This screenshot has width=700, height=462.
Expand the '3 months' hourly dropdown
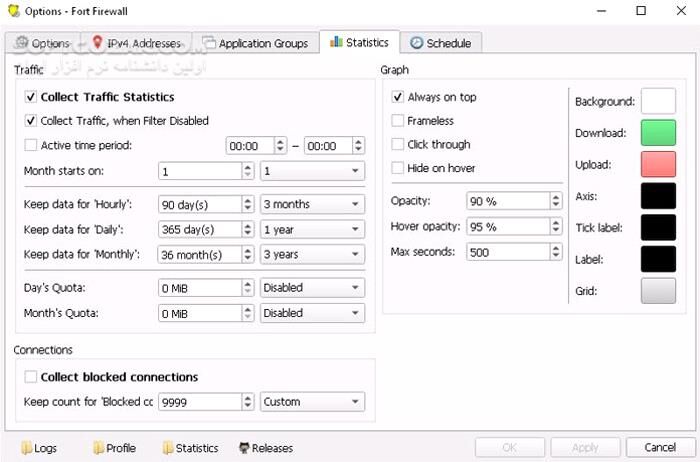[311, 204]
